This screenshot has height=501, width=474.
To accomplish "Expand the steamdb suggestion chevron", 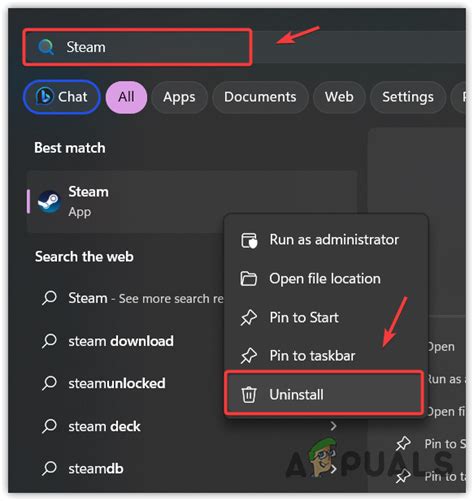I will (x=333, y=468).
